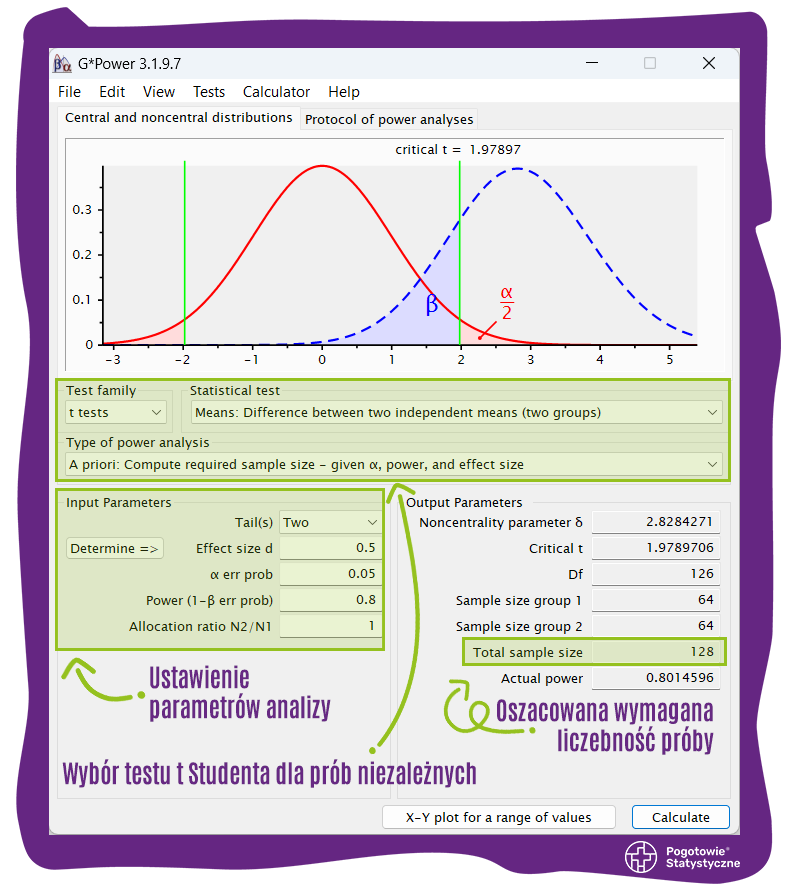Open X-Y plot for a range of values
The height and width of the screenshot is (888, 788).
pyautogui.click(x=498, y=817)
